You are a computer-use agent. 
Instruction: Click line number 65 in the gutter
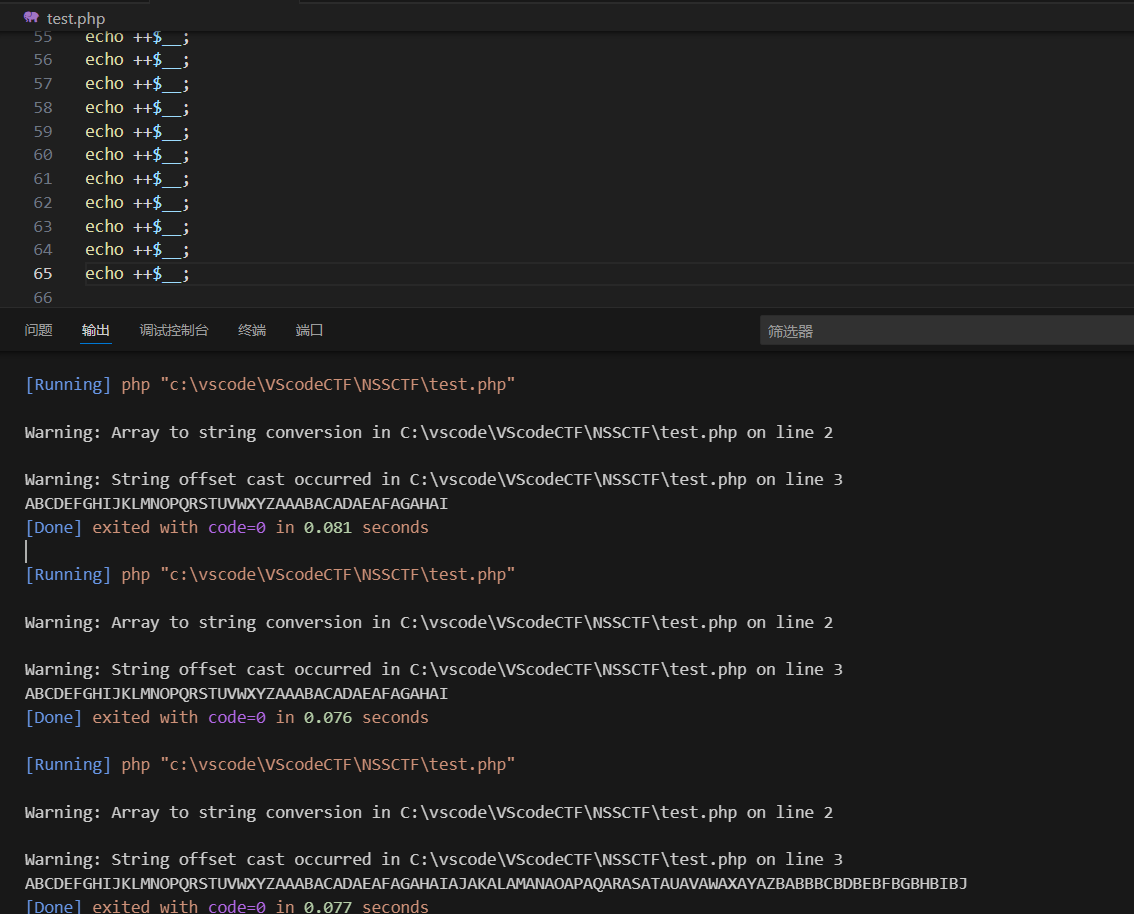pyautogui.click(x=42, y=274)
